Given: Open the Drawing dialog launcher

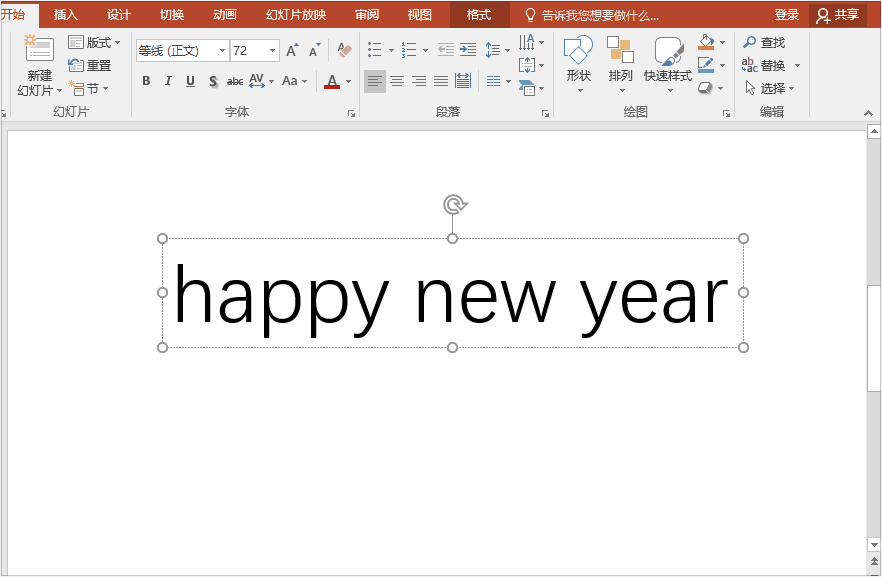Looking at the screenshot, I should click(x=726, y=114).
